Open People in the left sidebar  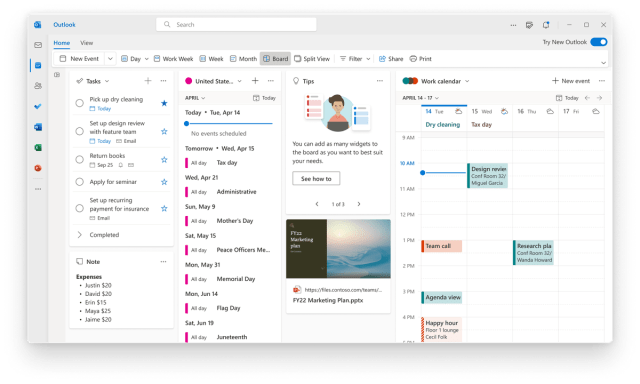tap(38, 86)
